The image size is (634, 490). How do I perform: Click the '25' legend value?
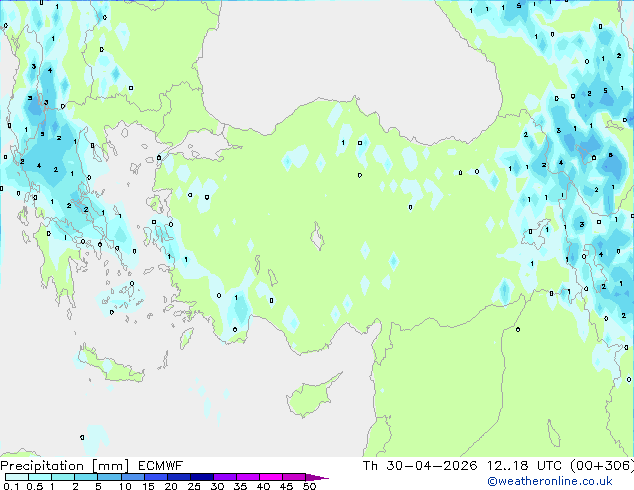(x=194, y=486)
